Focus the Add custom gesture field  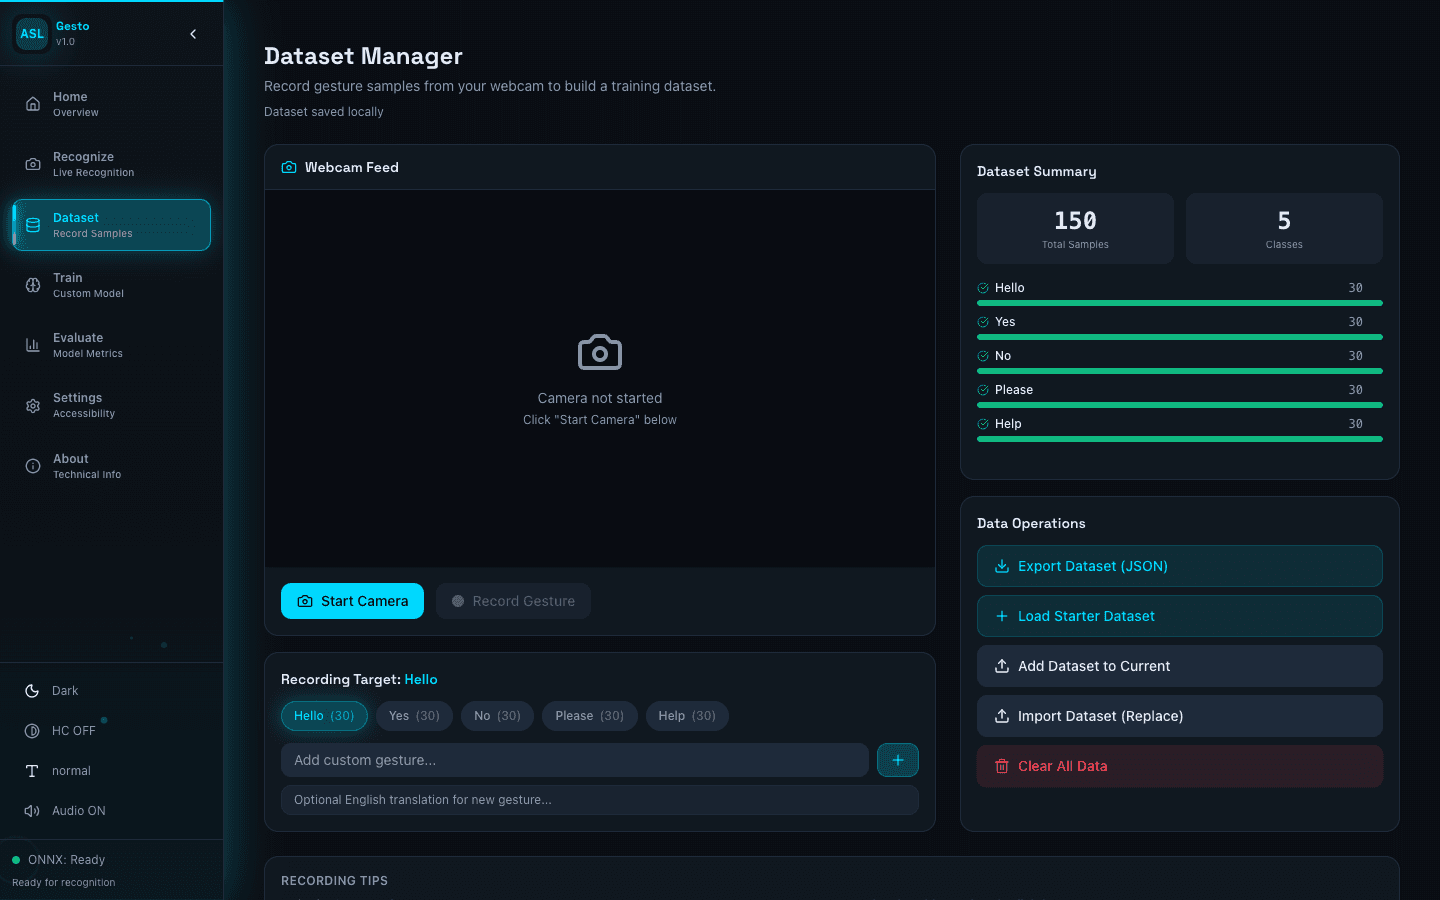(575, 760)
